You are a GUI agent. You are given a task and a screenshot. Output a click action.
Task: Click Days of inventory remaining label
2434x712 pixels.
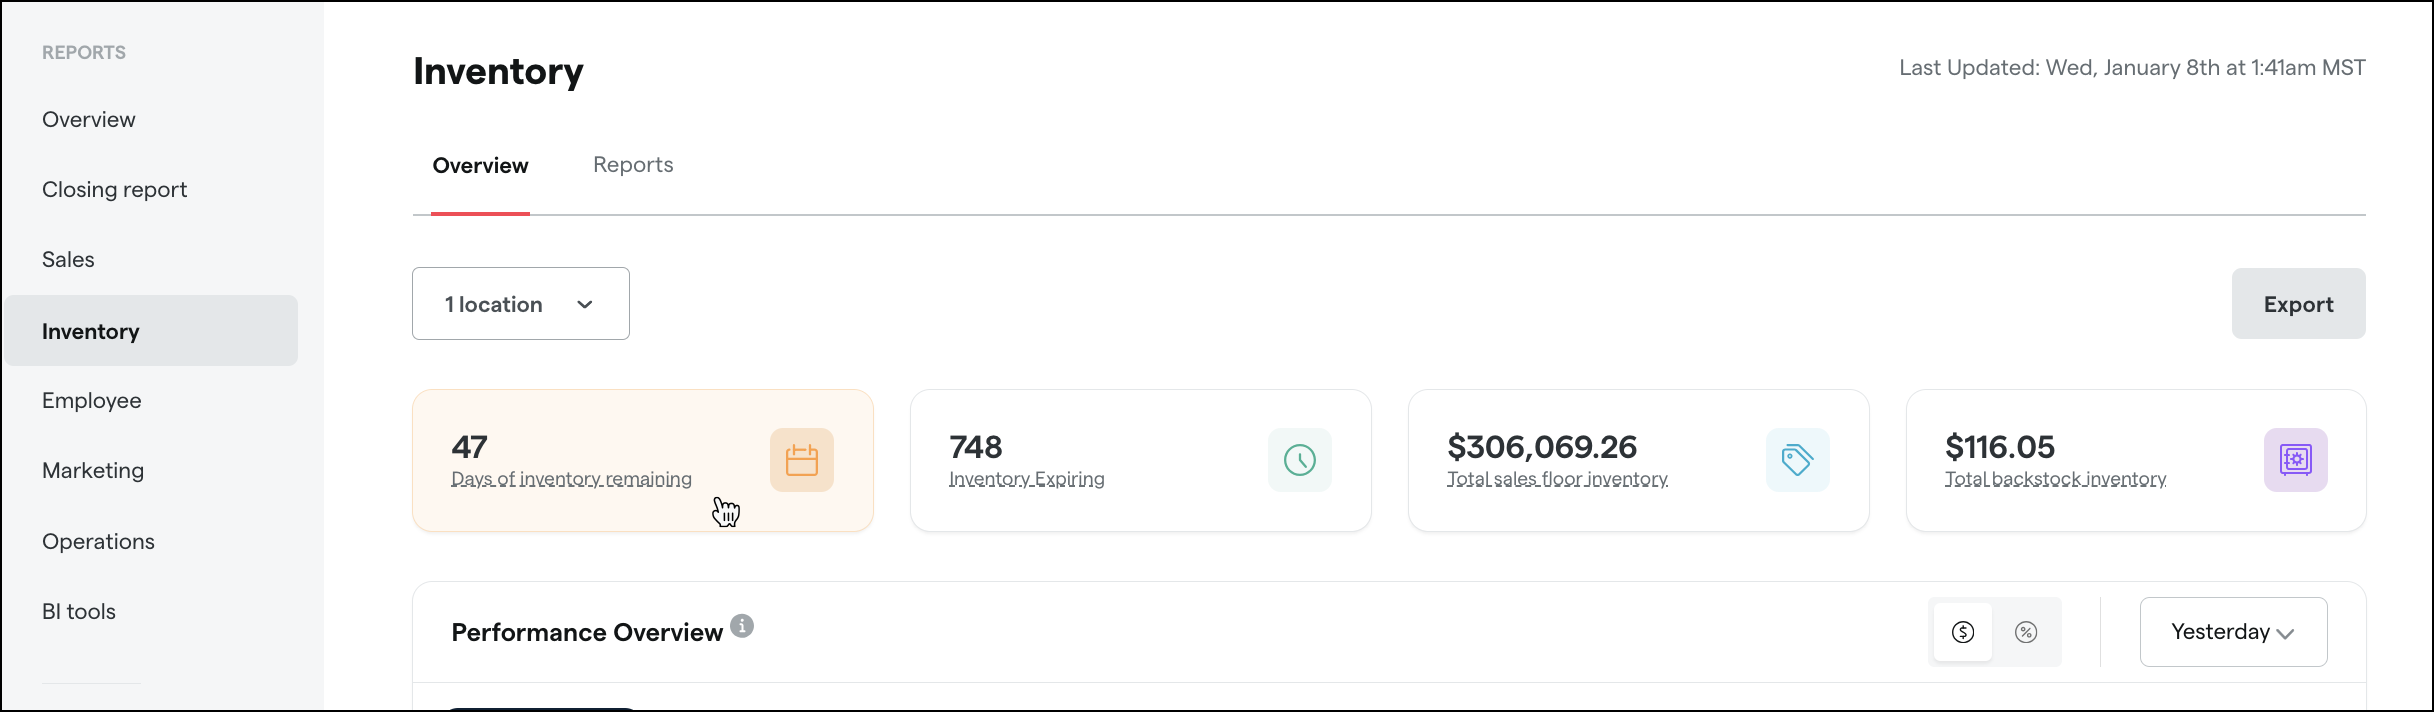[571, 479]
